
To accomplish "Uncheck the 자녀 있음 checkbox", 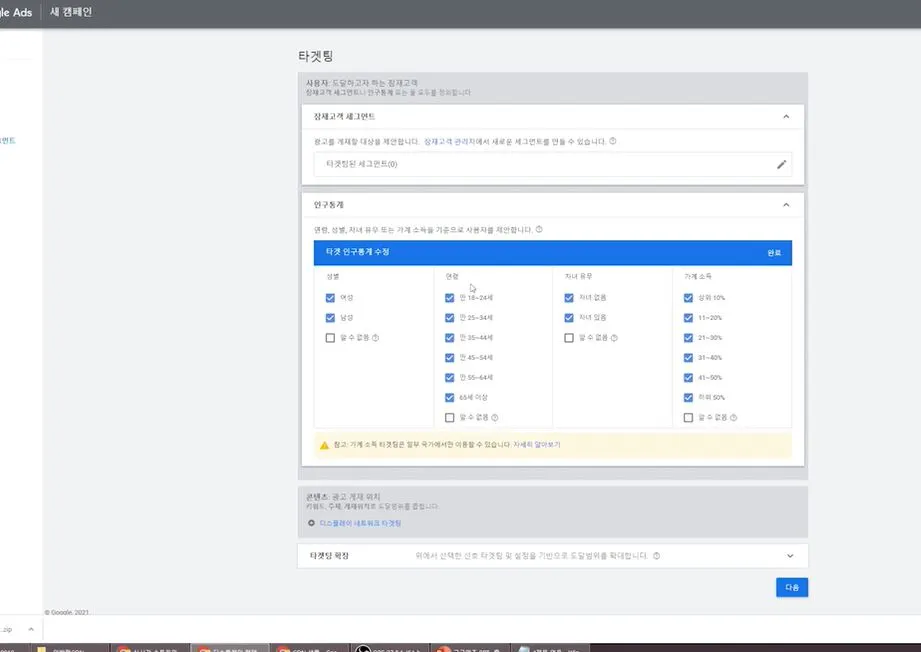I will [x=569, y=318].
